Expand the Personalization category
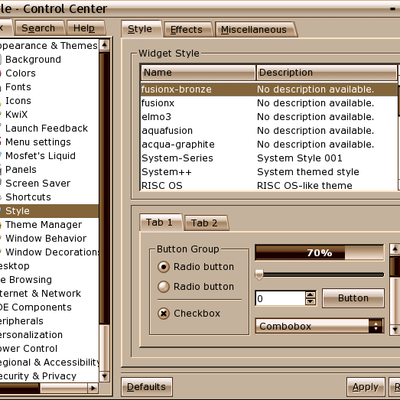This screenshot has width=400, height=400. (x=31, y=335)
